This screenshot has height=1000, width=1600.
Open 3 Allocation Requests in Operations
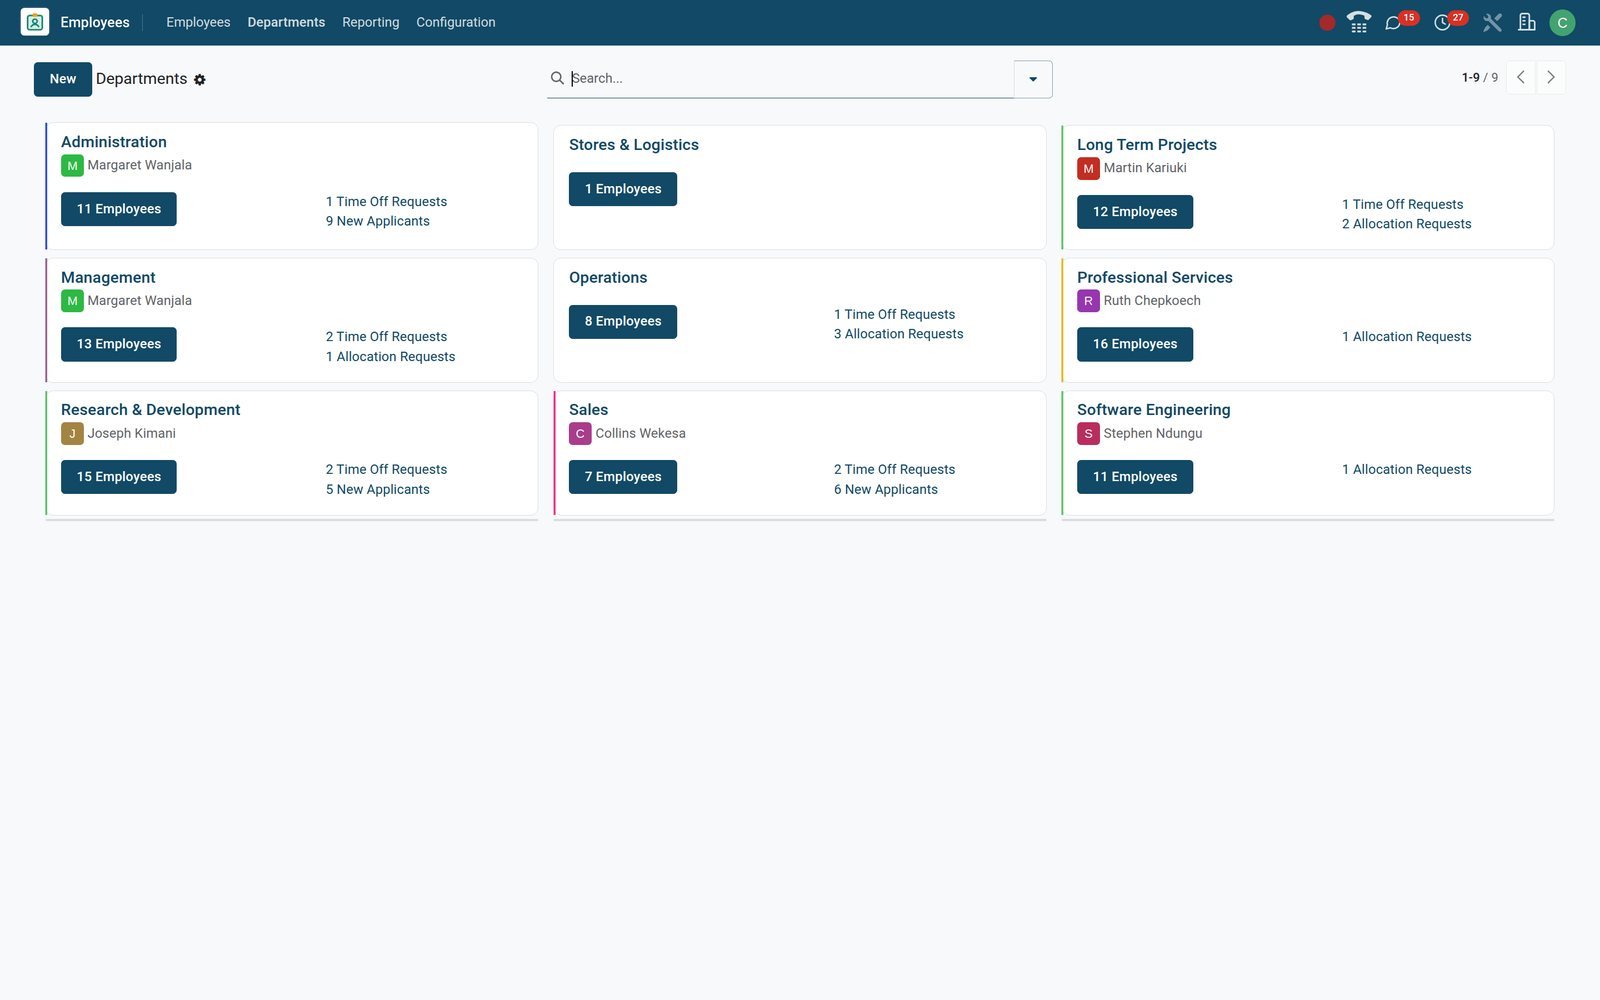(898, 334)
